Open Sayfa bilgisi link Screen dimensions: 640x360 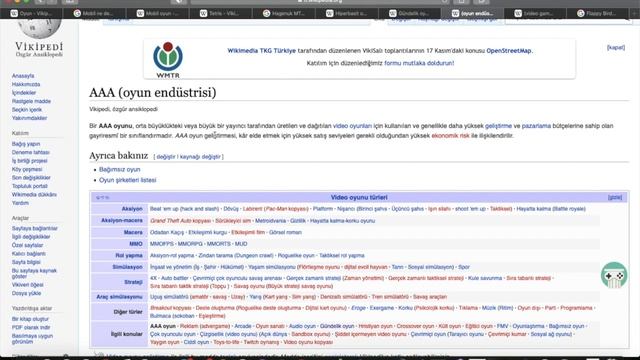point(26,262)
